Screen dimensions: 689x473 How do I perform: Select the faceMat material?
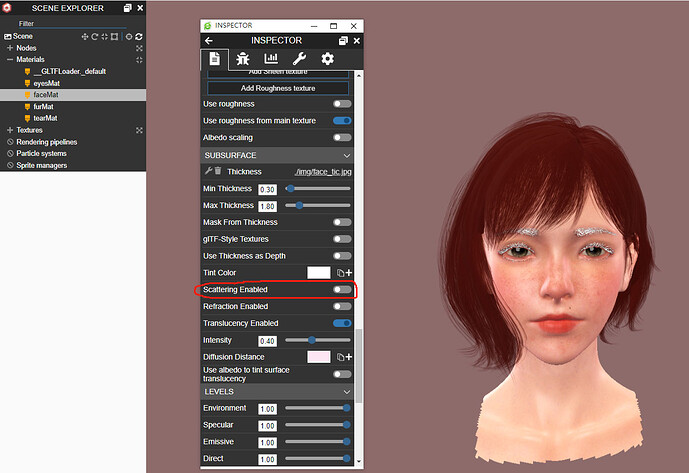[x=46, y=95]
